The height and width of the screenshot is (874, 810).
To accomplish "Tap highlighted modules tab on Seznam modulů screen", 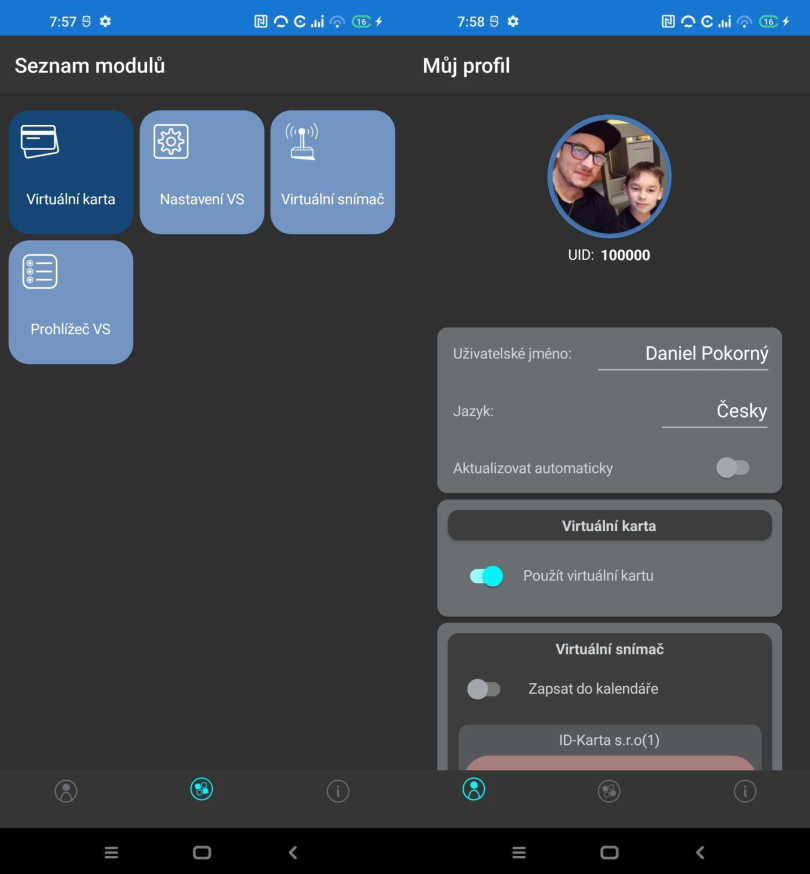I will [x=202, y=790].
